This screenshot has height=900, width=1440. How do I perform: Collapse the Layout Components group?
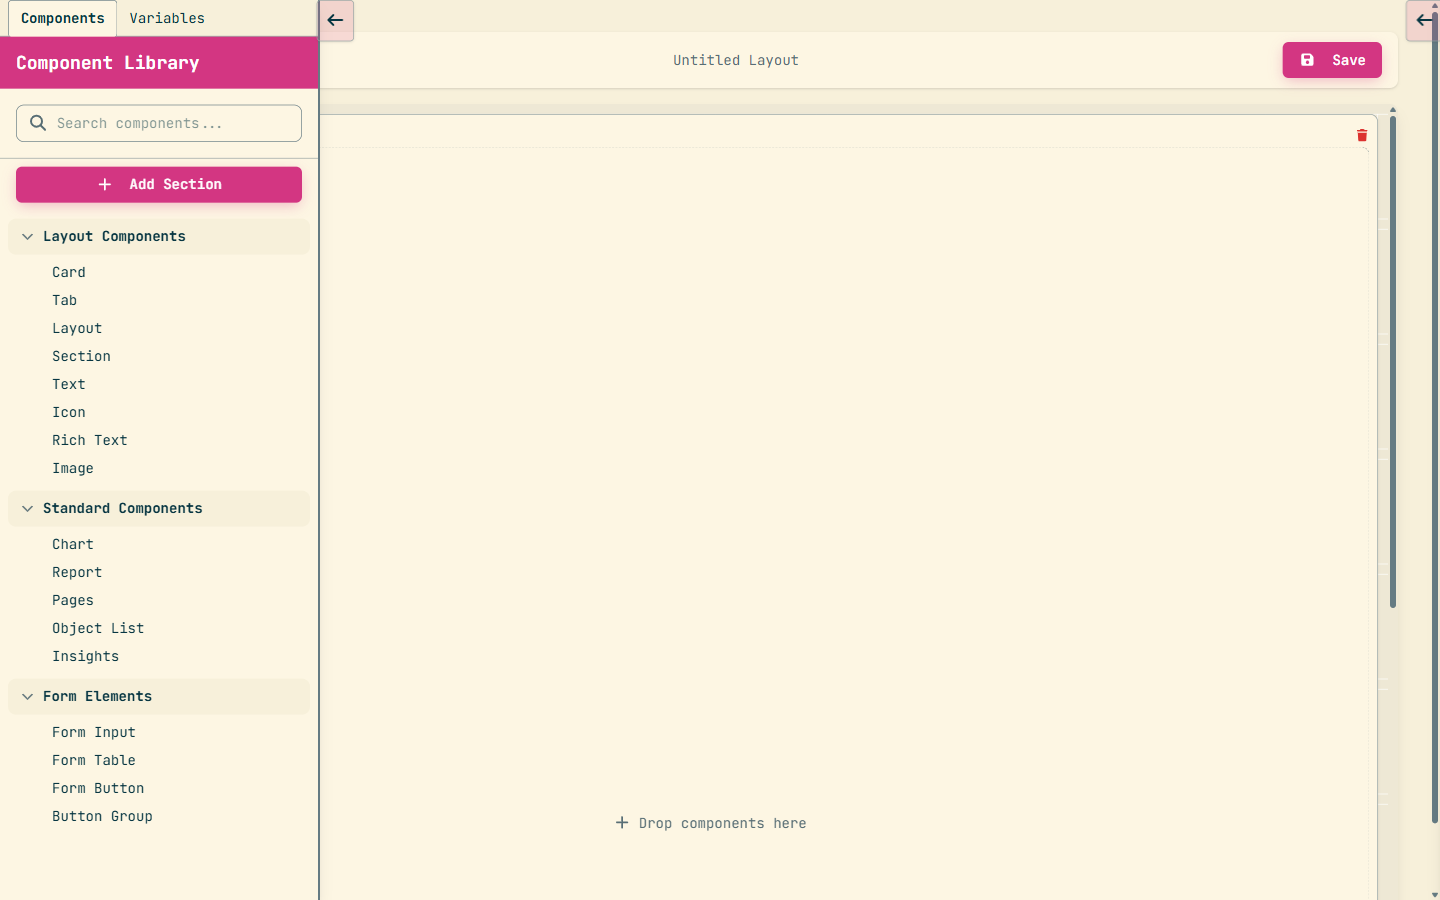point(159,237)
